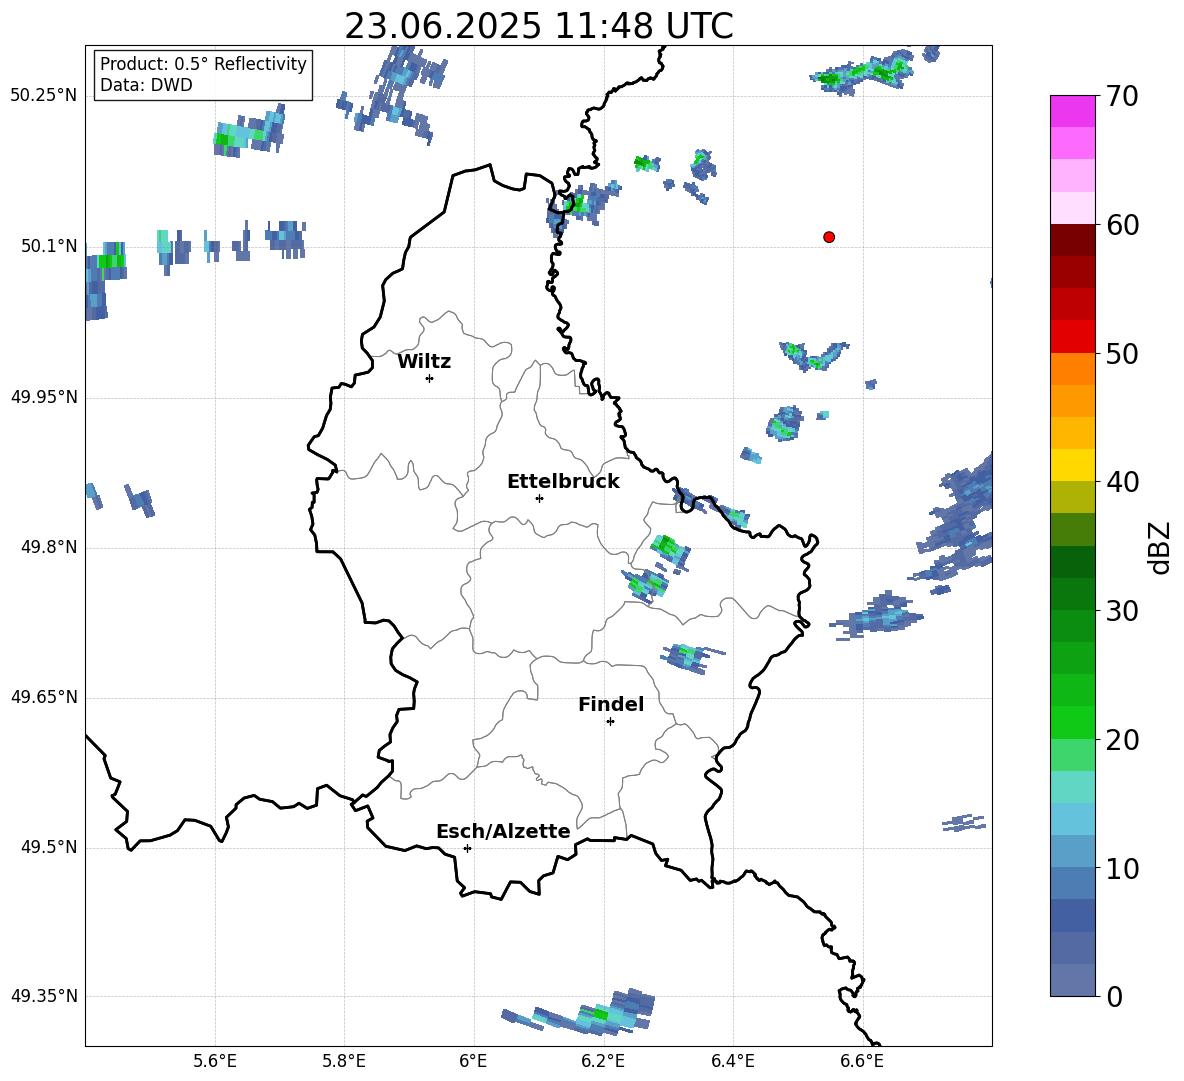Click the Ettelbruck city label
The width and height of the screenshot is (1184, 1081).
coord(563,482)
